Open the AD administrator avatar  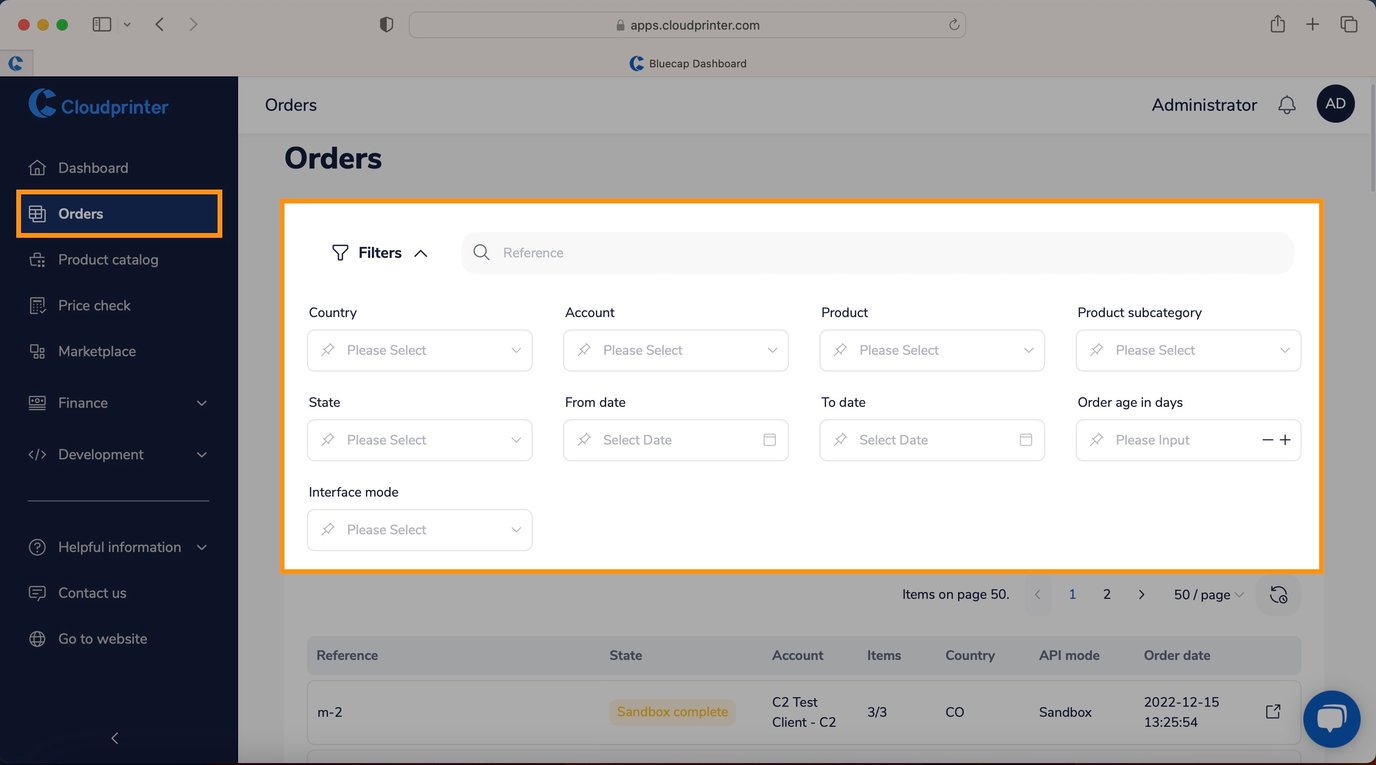[1335, 103]
